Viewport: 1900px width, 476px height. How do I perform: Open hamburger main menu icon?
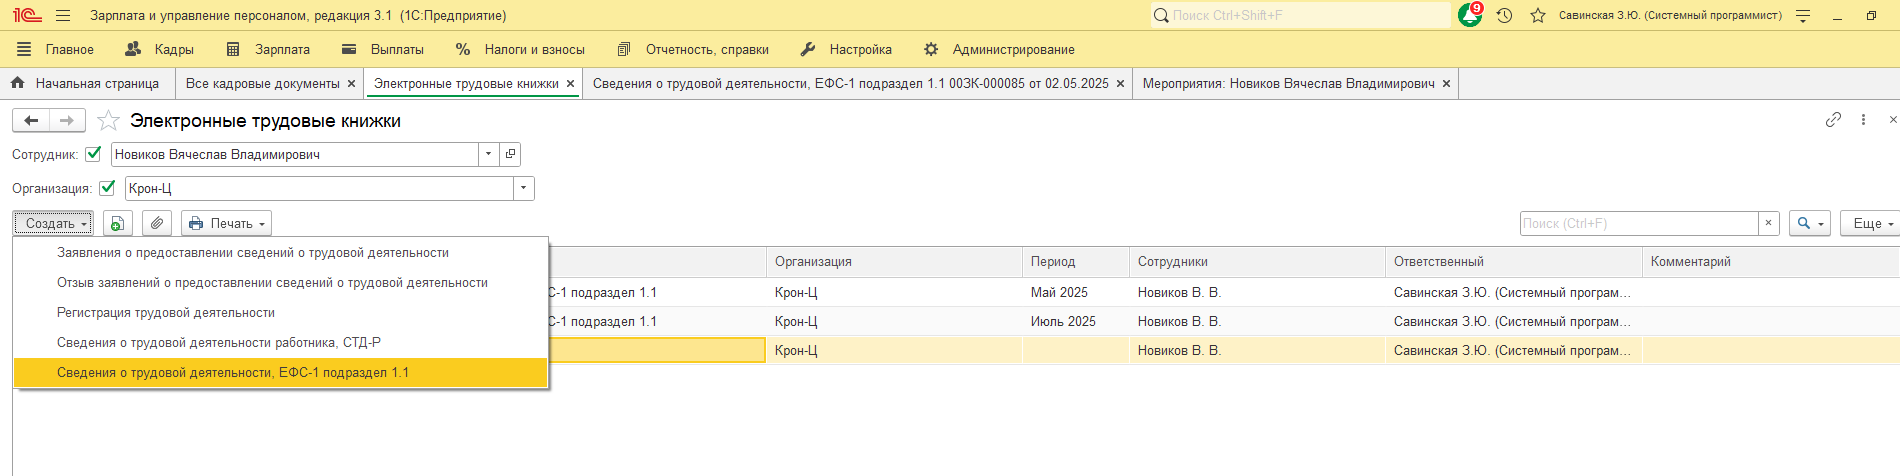63,15
